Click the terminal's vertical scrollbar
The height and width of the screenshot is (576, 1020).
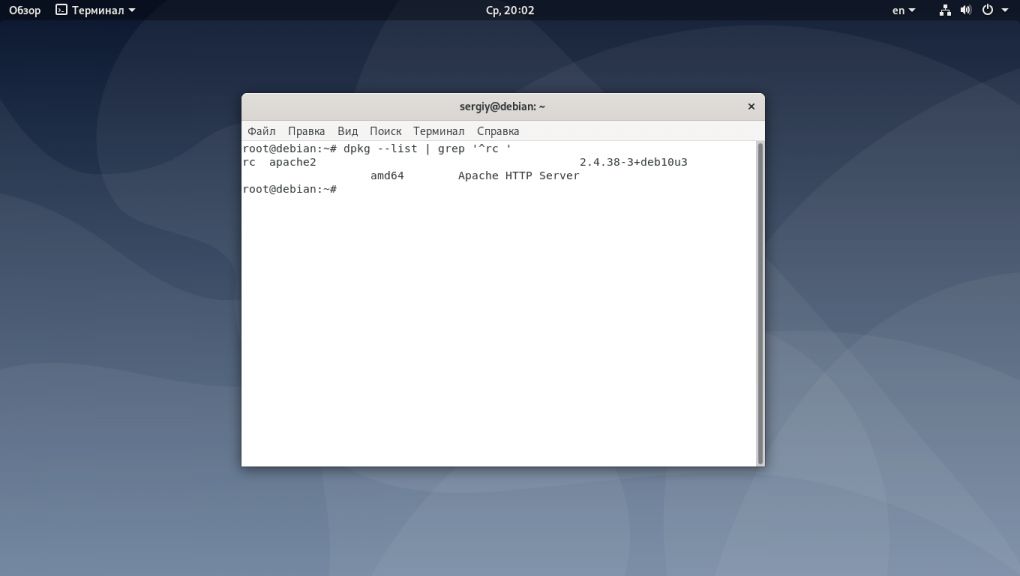760,300
